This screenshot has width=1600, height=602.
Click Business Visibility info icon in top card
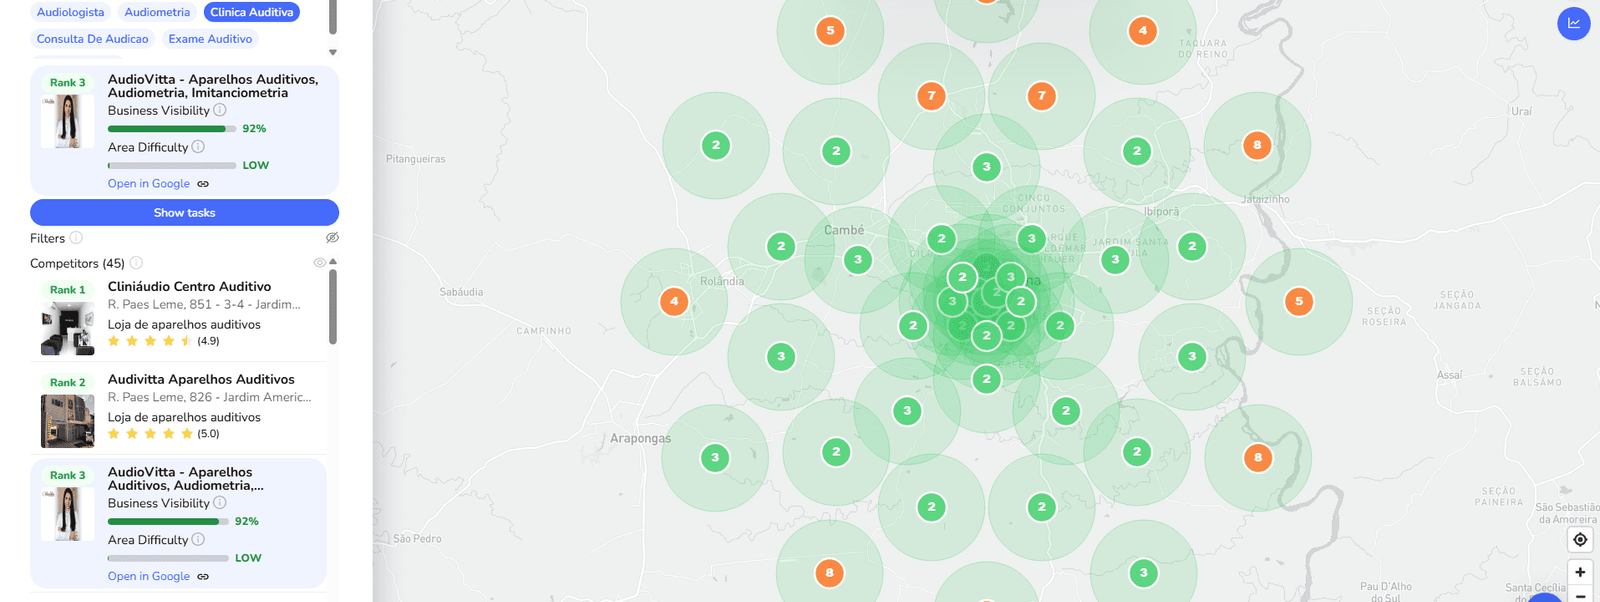[220, 110]
